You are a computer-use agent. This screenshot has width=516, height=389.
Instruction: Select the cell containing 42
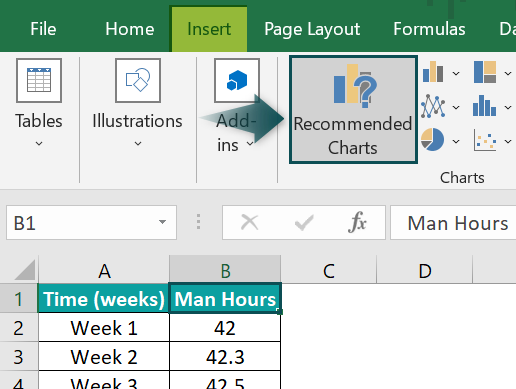pos(225,328)
